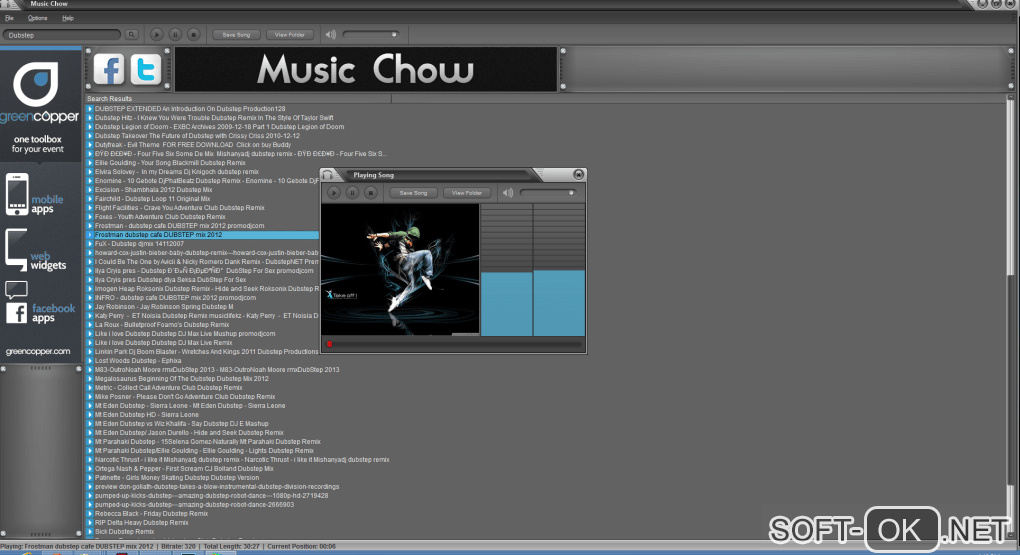Click play icon beside Jay Robinson Spring Dubstep

(x=90, y=306)
